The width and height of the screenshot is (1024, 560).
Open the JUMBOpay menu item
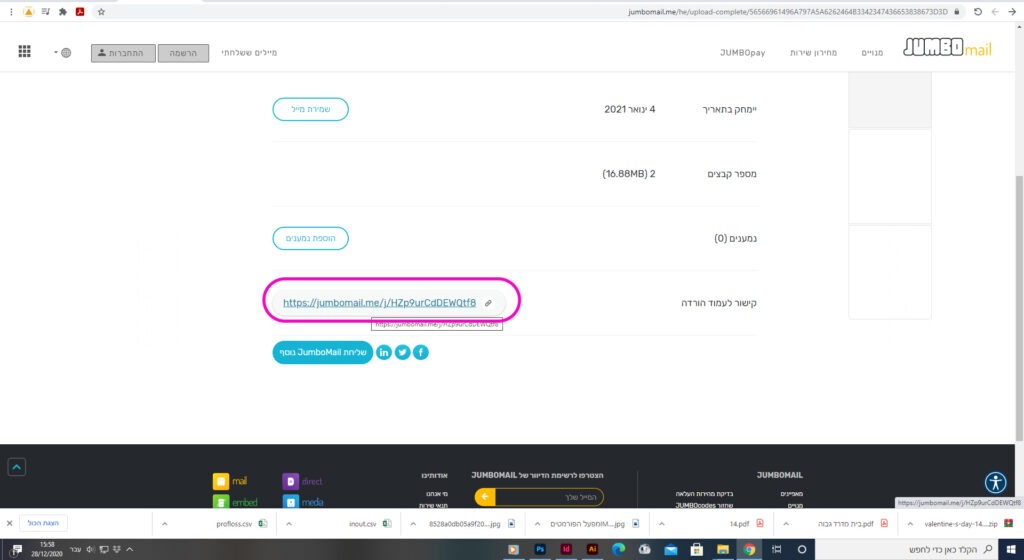tap(742, 52)
